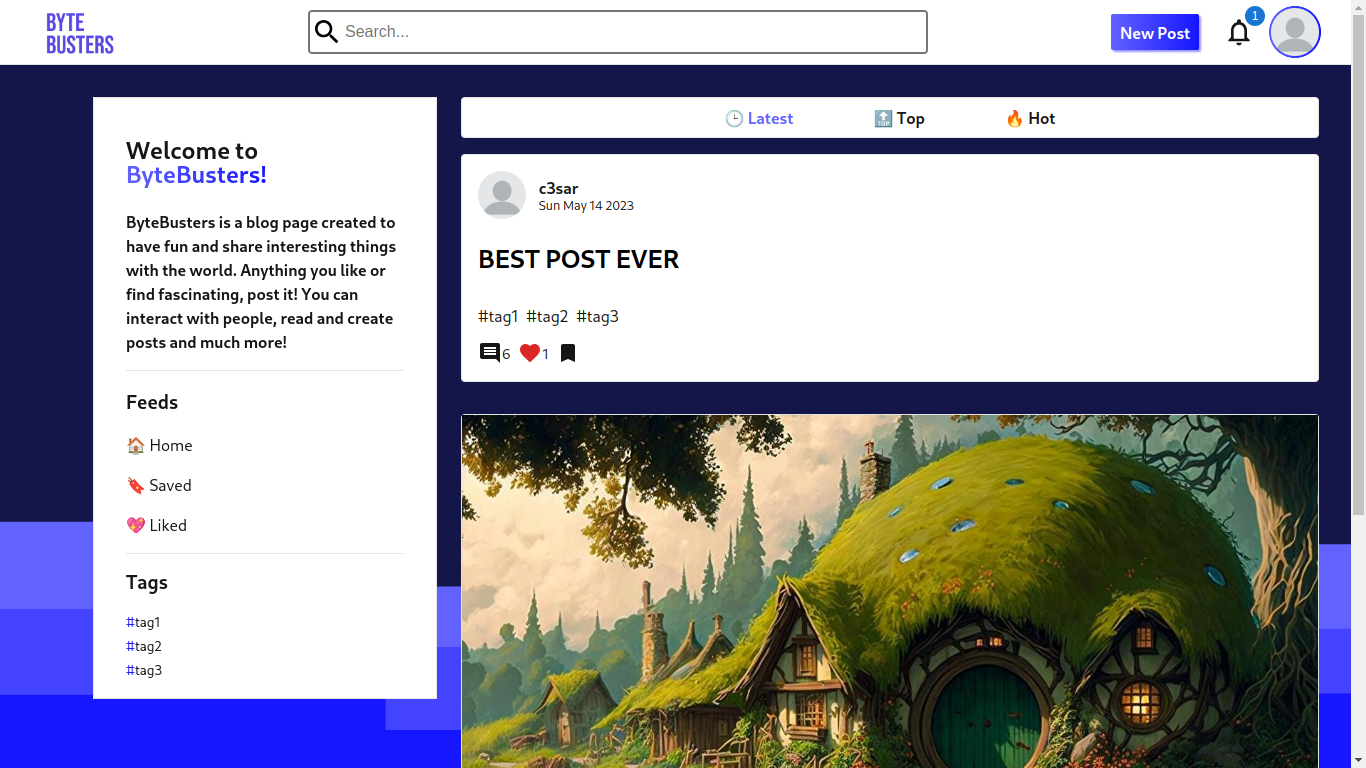Open the BEST POST EVER post
1366x768 pixels.
pyautogui.click(x=579, y=259)
